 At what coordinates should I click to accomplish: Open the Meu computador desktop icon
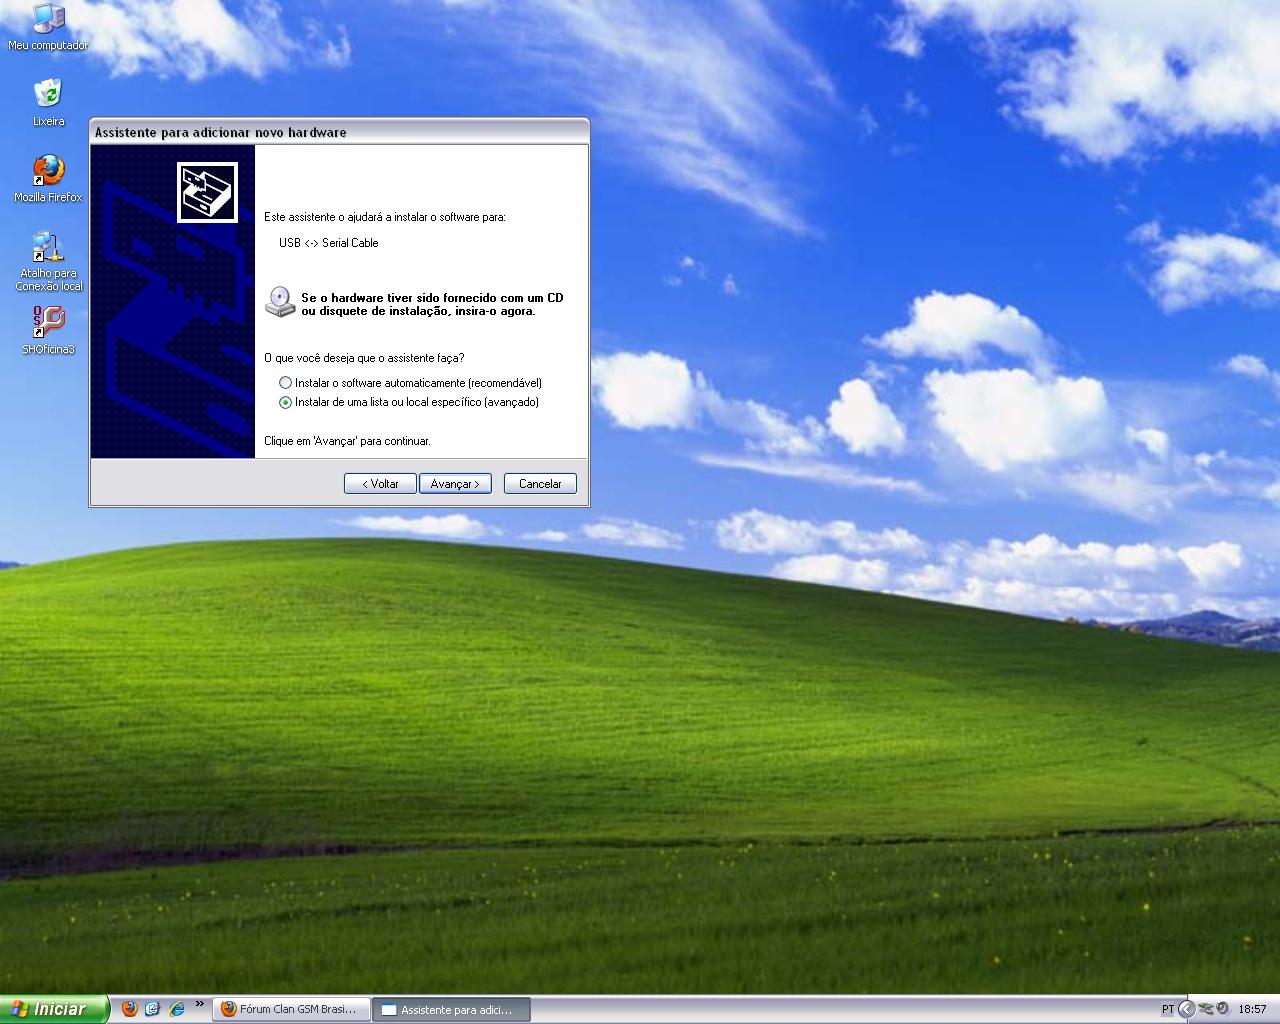48,27
